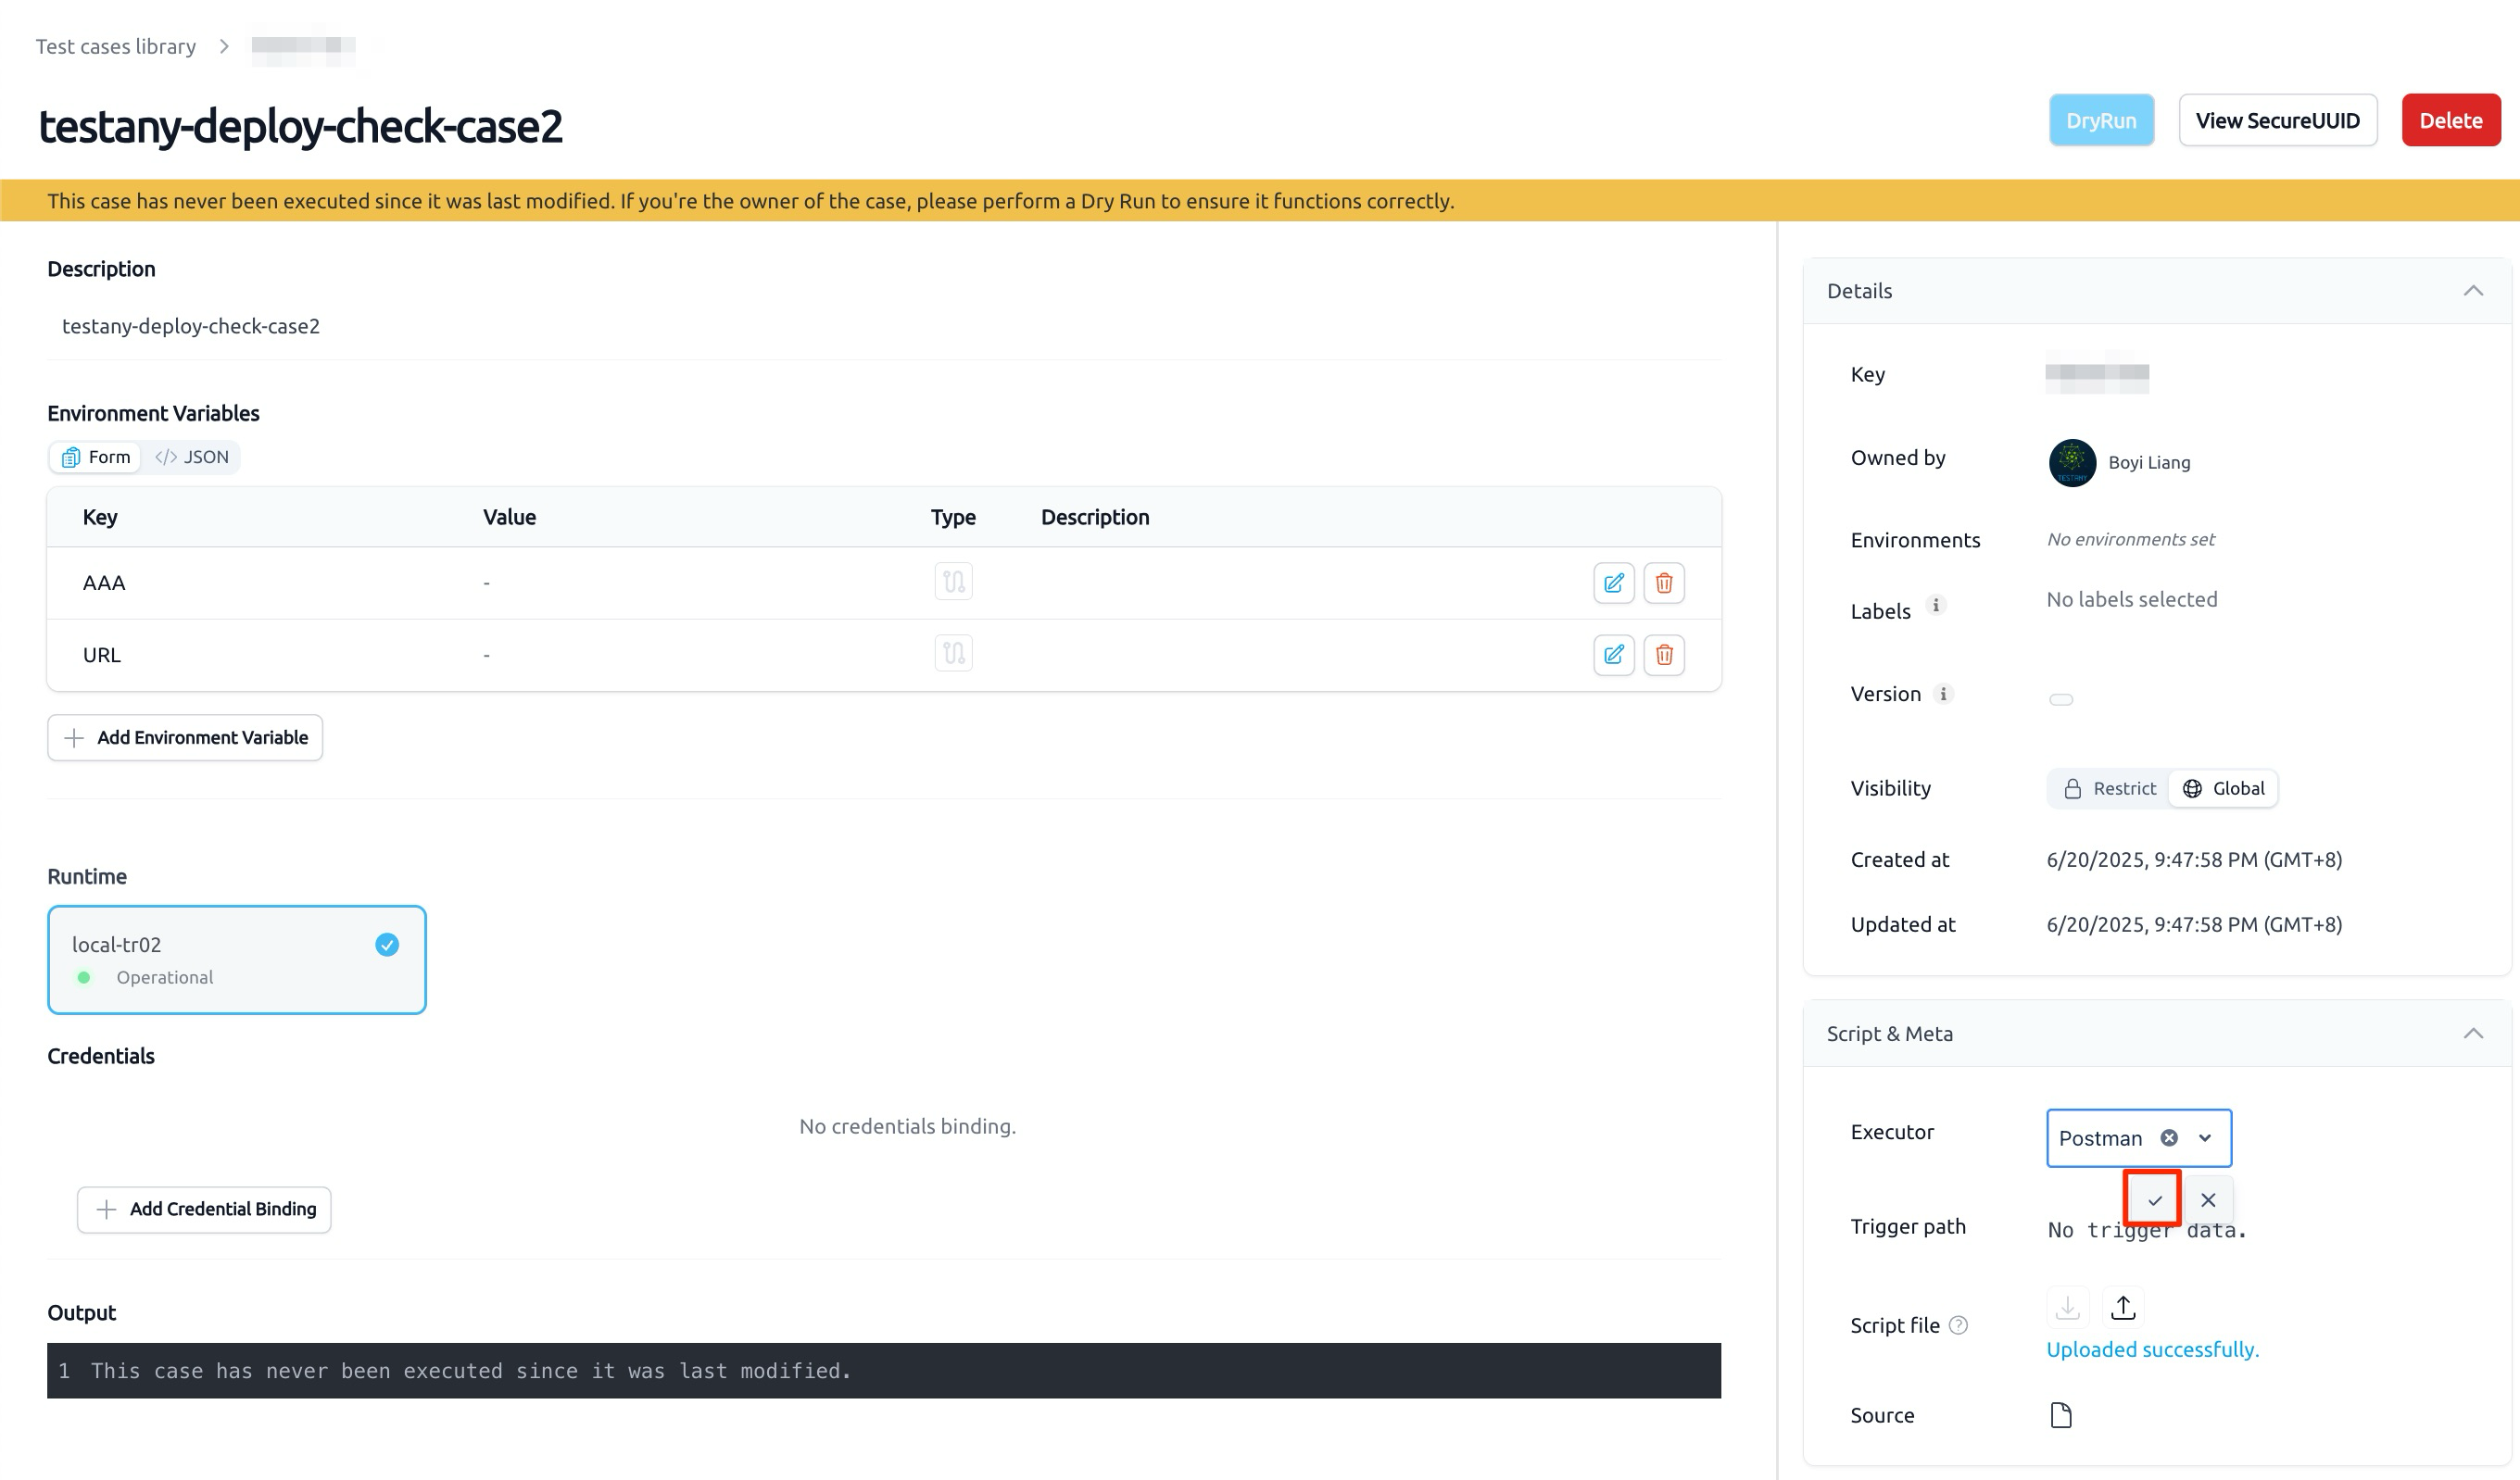The height and width of the screenshot is (1480, 2520).
Task: Add Environment Variable
Action: pyautogui.click(x=185, y=737)
